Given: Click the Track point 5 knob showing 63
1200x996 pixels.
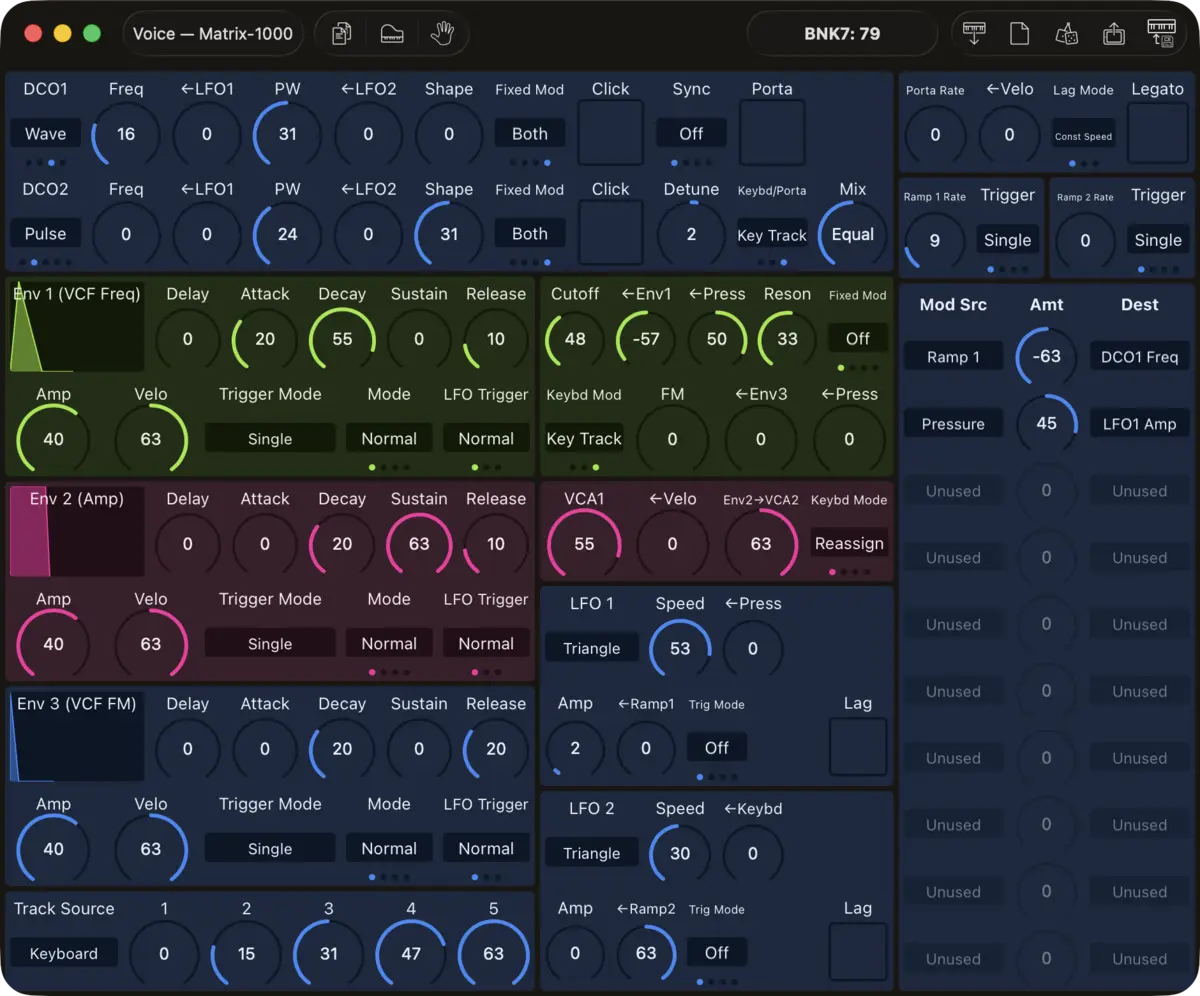Looking at the screenshot, I should 493,954.
